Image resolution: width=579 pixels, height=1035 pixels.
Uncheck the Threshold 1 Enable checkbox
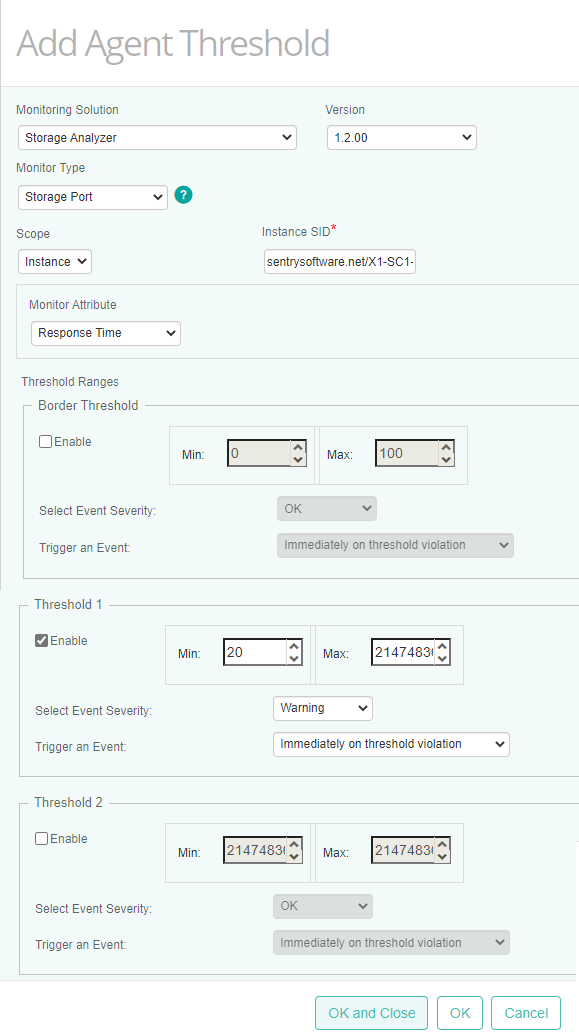click(x=42, y=640)
